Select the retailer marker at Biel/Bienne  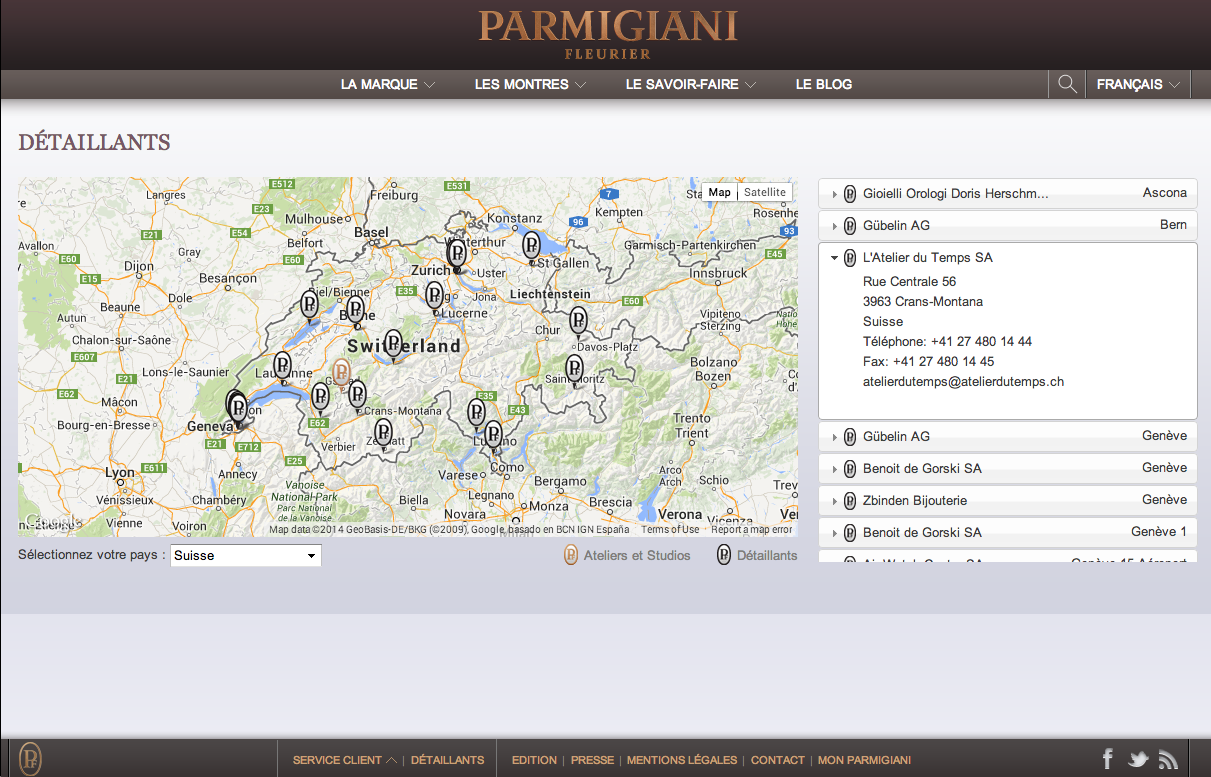[310, 305]
